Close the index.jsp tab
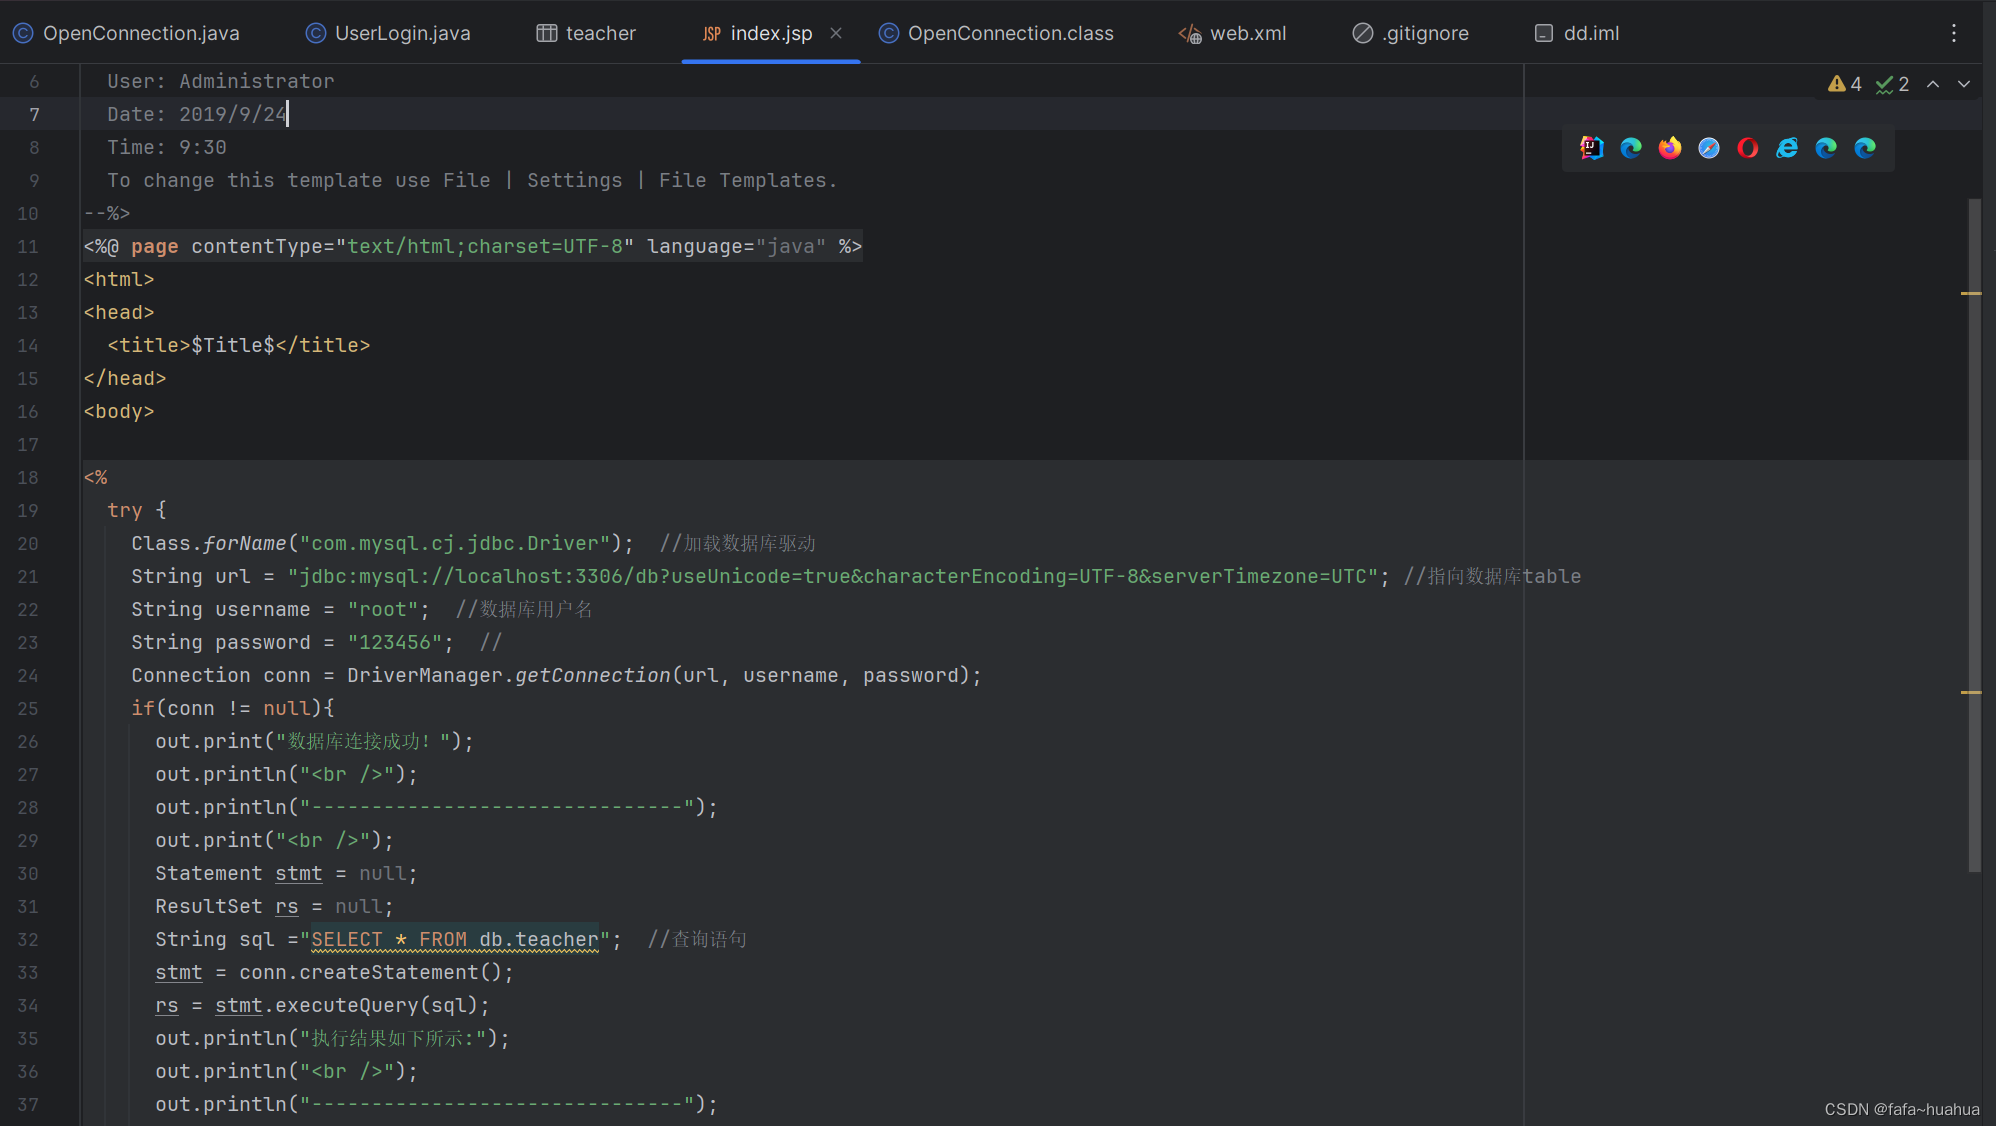Screen dimensions: 1996x1126 tap(837, 33)
